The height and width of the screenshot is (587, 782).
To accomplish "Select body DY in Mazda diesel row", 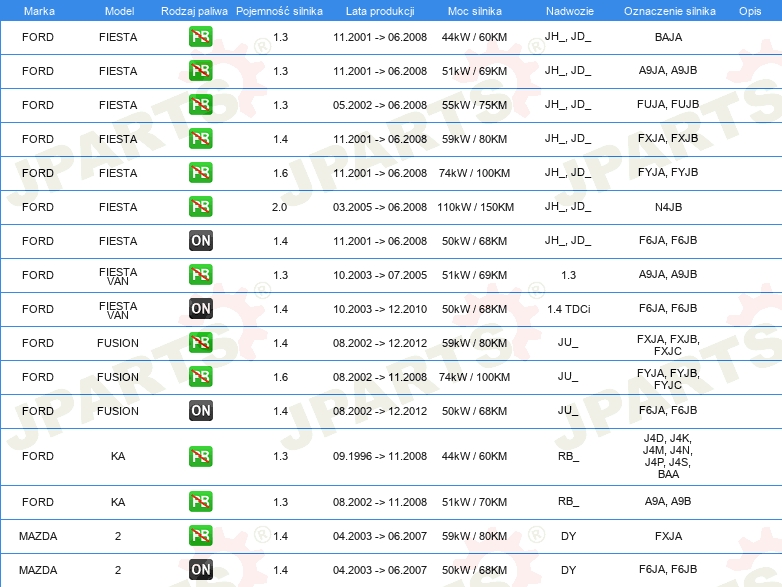I will point(569,570).
